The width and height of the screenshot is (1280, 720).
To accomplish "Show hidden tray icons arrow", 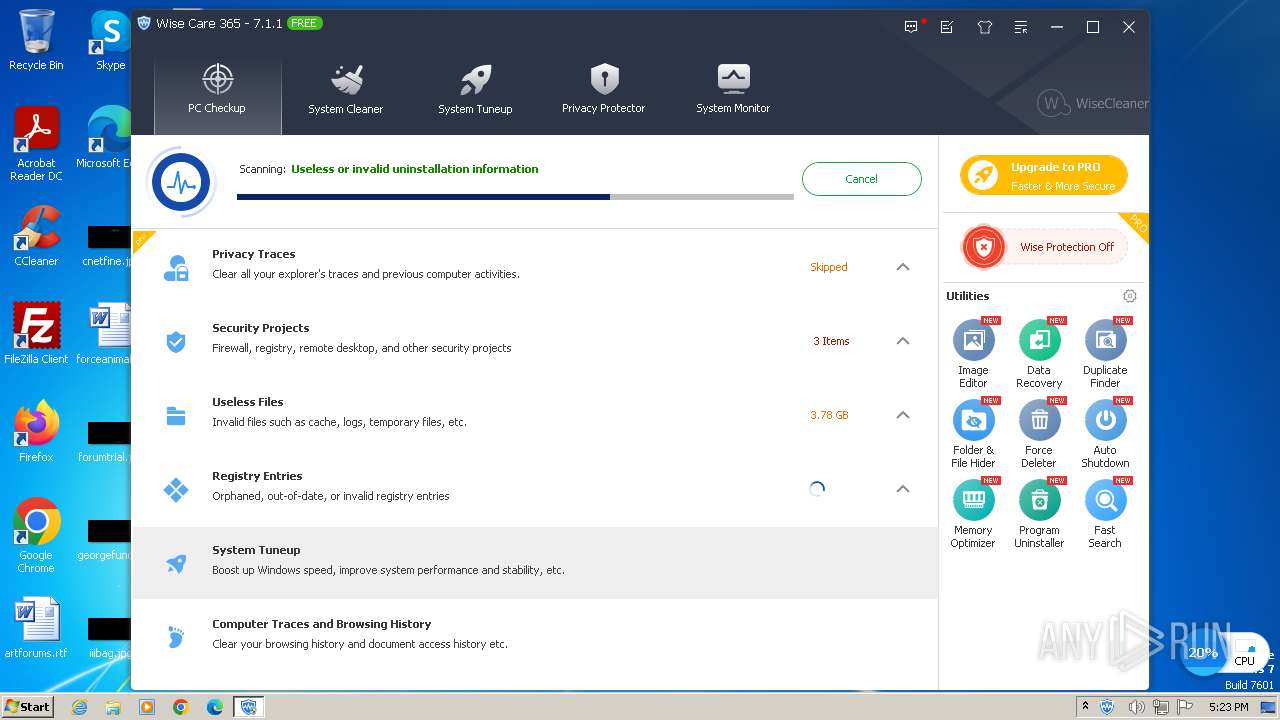I will coord(1085,707).
